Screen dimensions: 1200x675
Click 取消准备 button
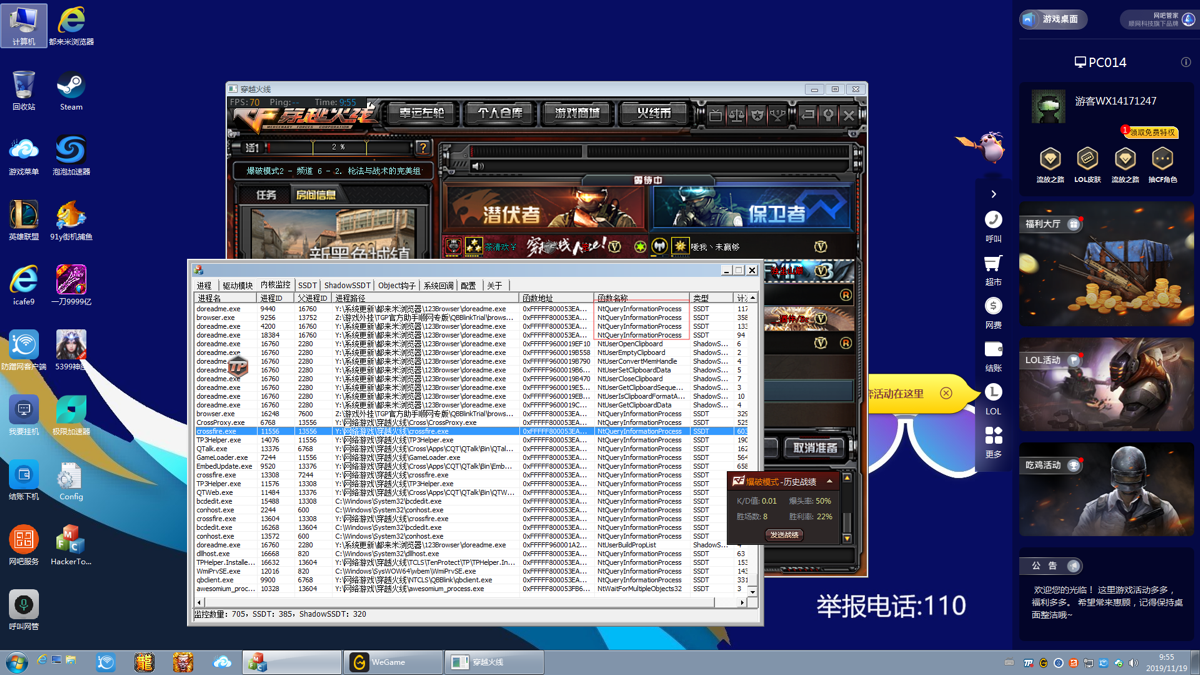click(814, 448)
